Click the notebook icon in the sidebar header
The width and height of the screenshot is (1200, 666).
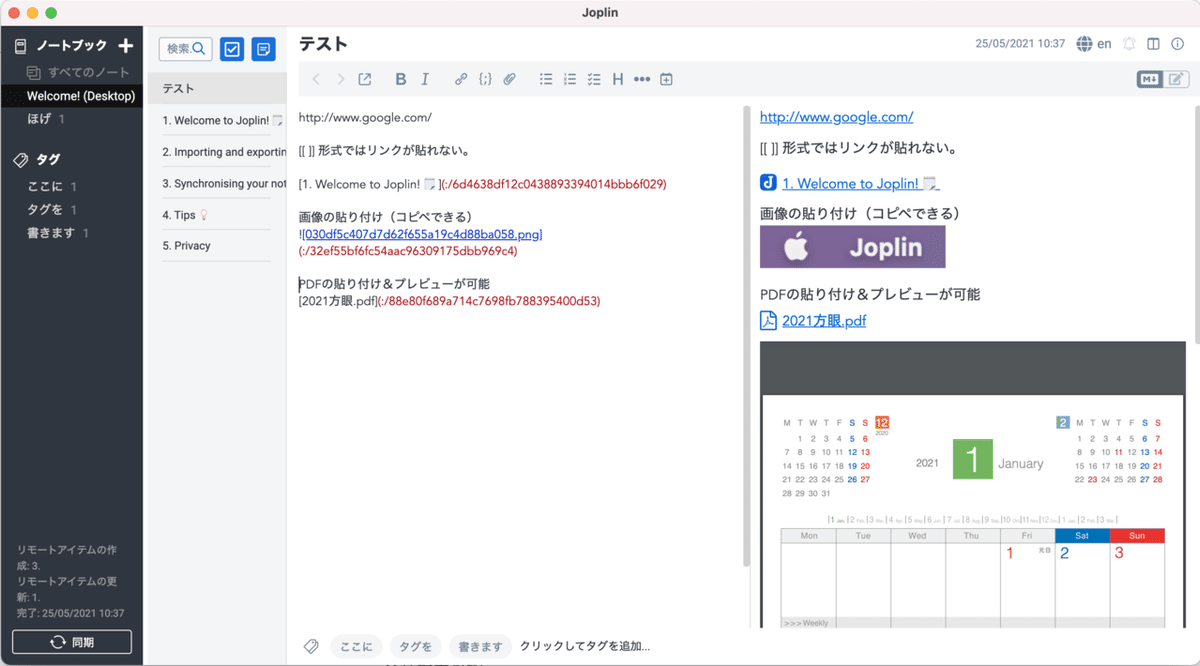(20, 45)
